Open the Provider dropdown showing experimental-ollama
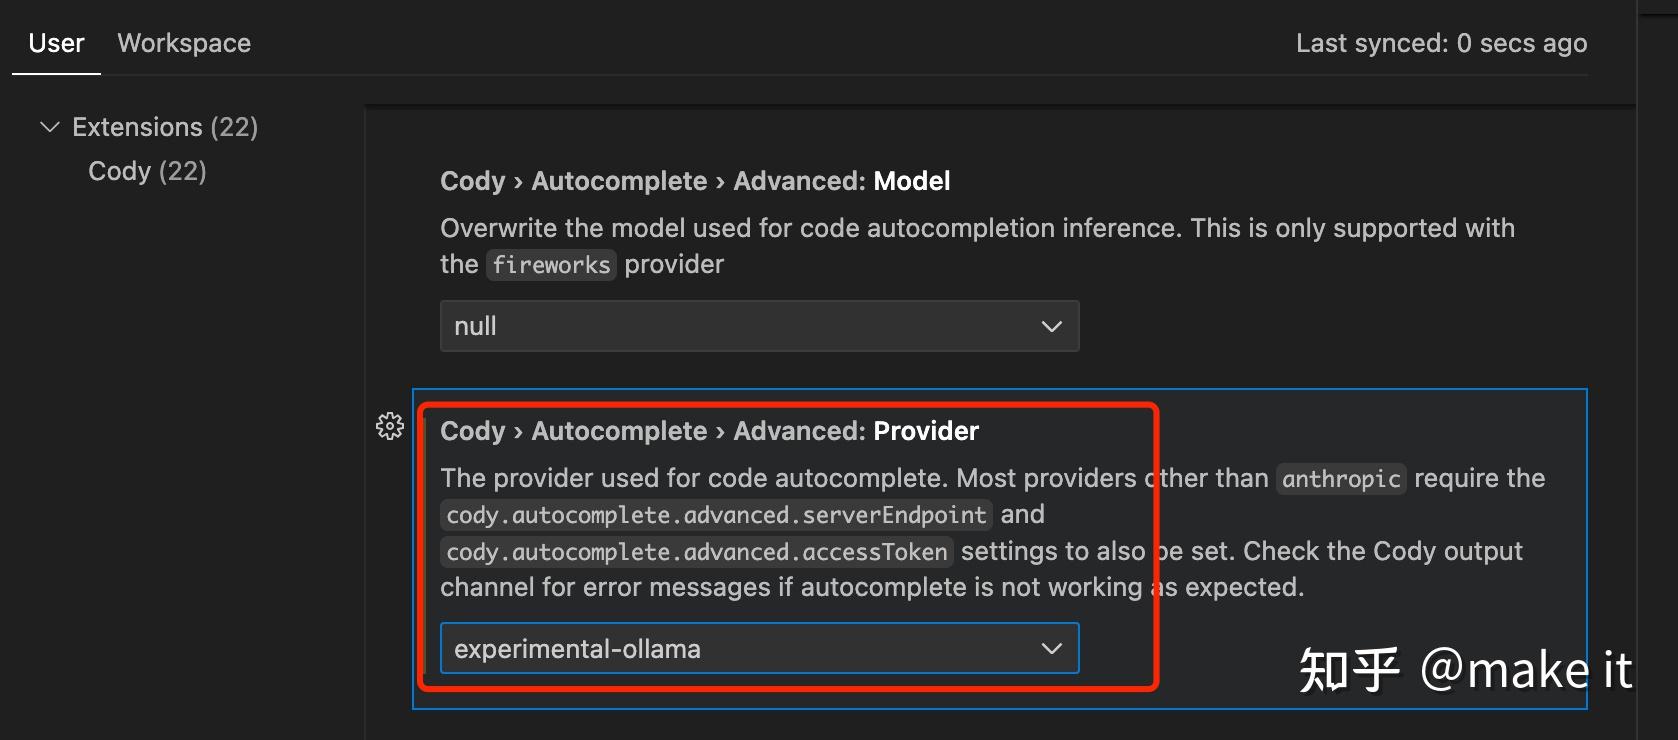 [740, 648]
